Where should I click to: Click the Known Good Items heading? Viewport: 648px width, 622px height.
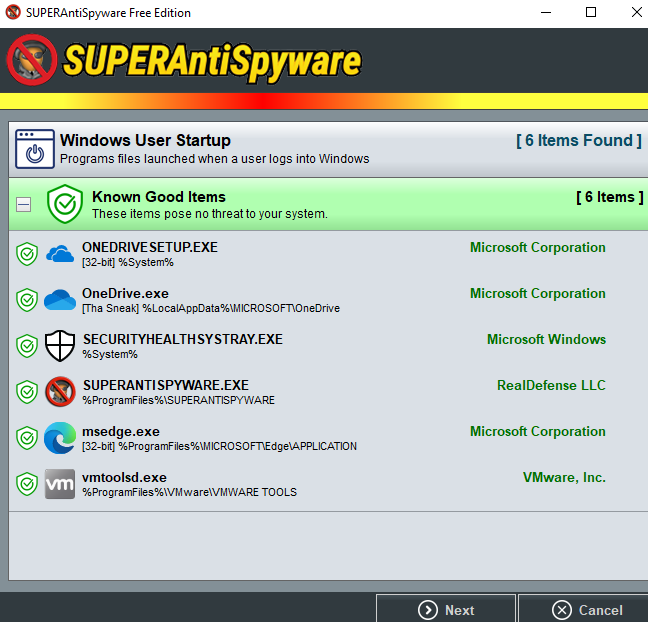[159, 197]
